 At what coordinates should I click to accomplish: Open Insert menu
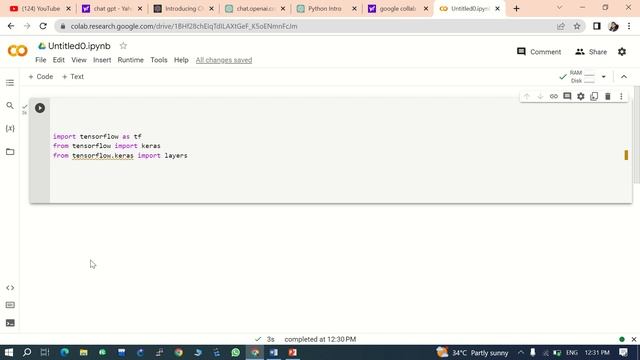pyautogui.click(x=102, y=60)
